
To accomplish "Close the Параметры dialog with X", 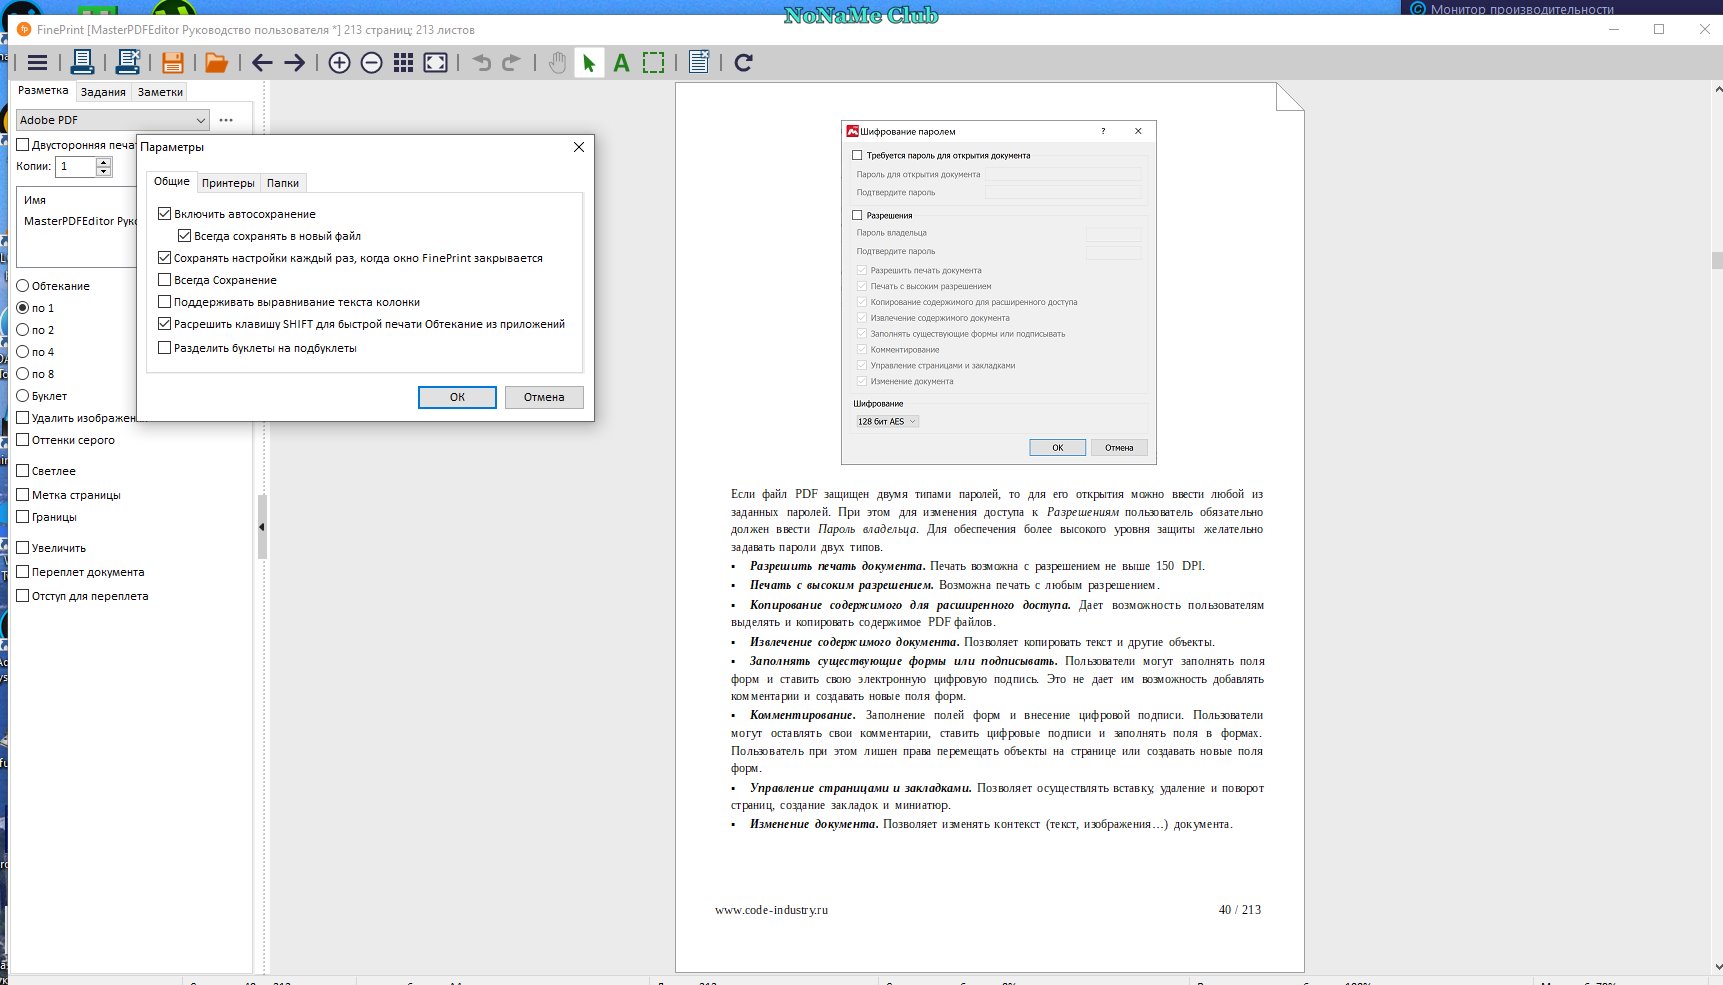I will pos(578,147).
